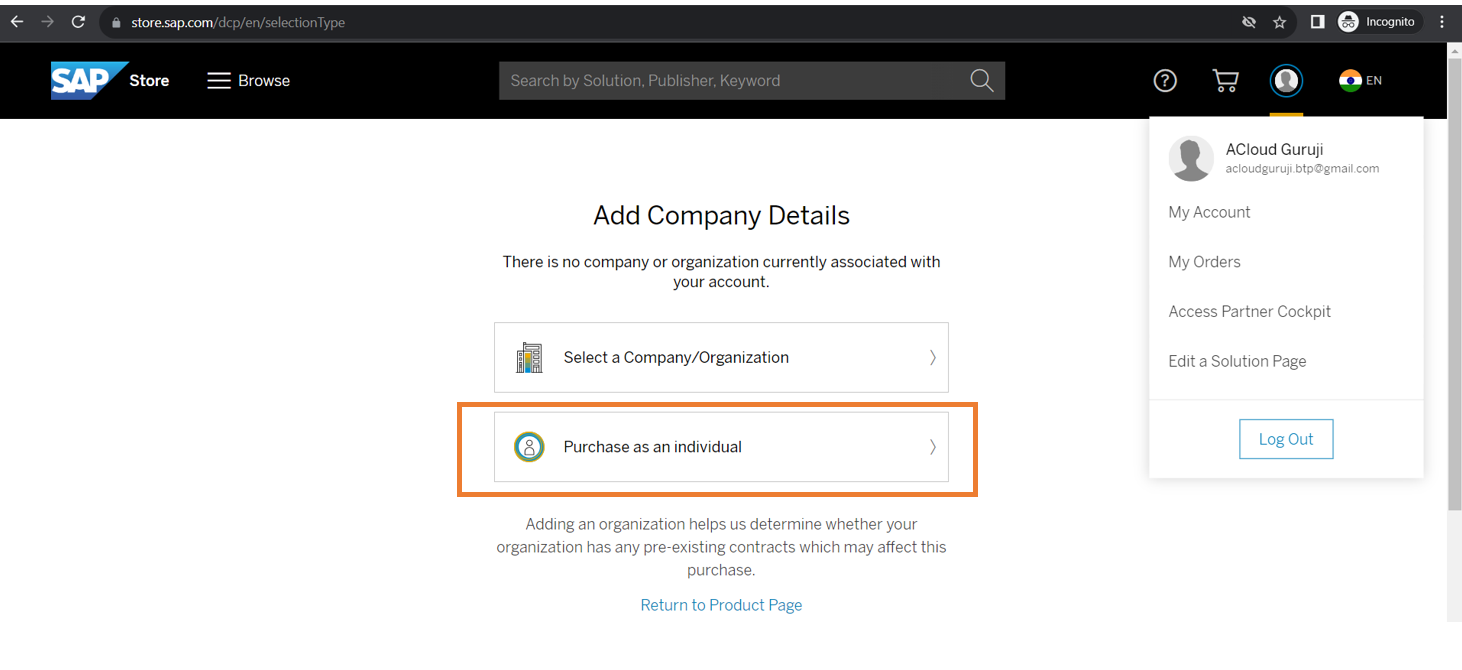Open My Orders menu entry
The image size is (1462, 670).
[1204, 262]
